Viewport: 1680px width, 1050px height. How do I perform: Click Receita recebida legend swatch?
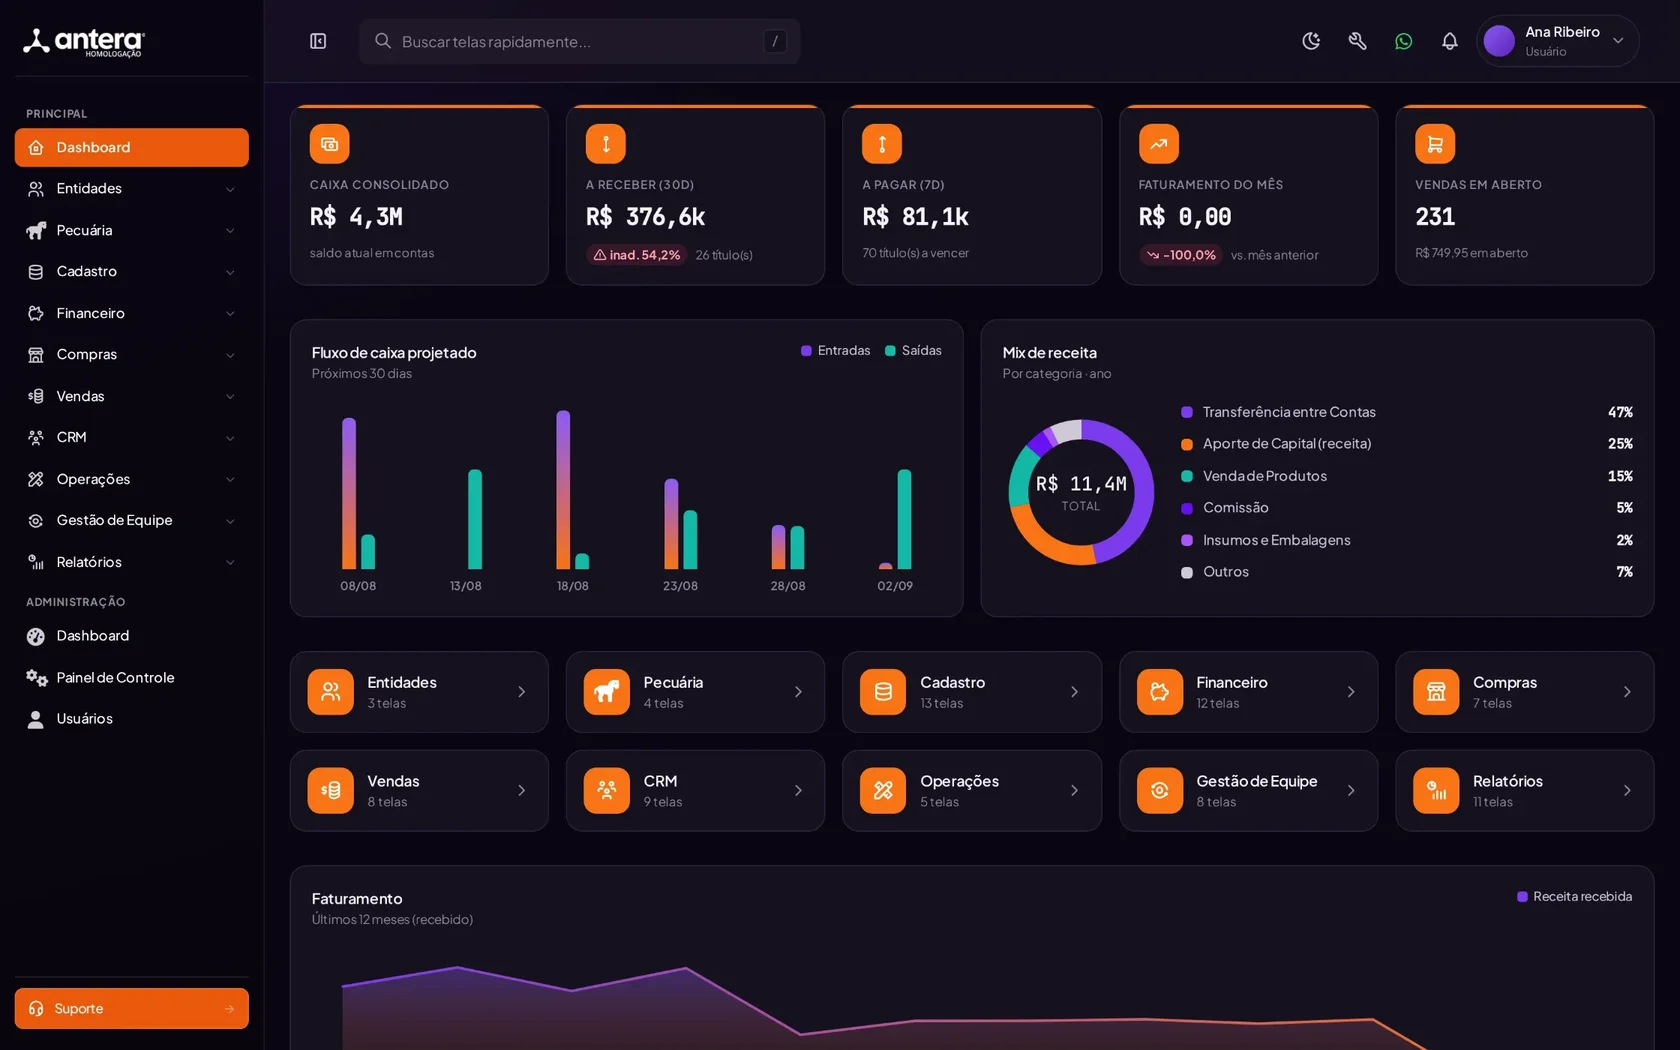click(1522, 897)
